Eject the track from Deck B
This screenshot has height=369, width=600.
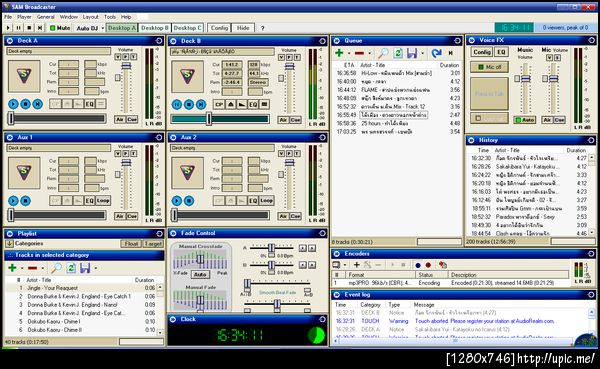point(231,104)
